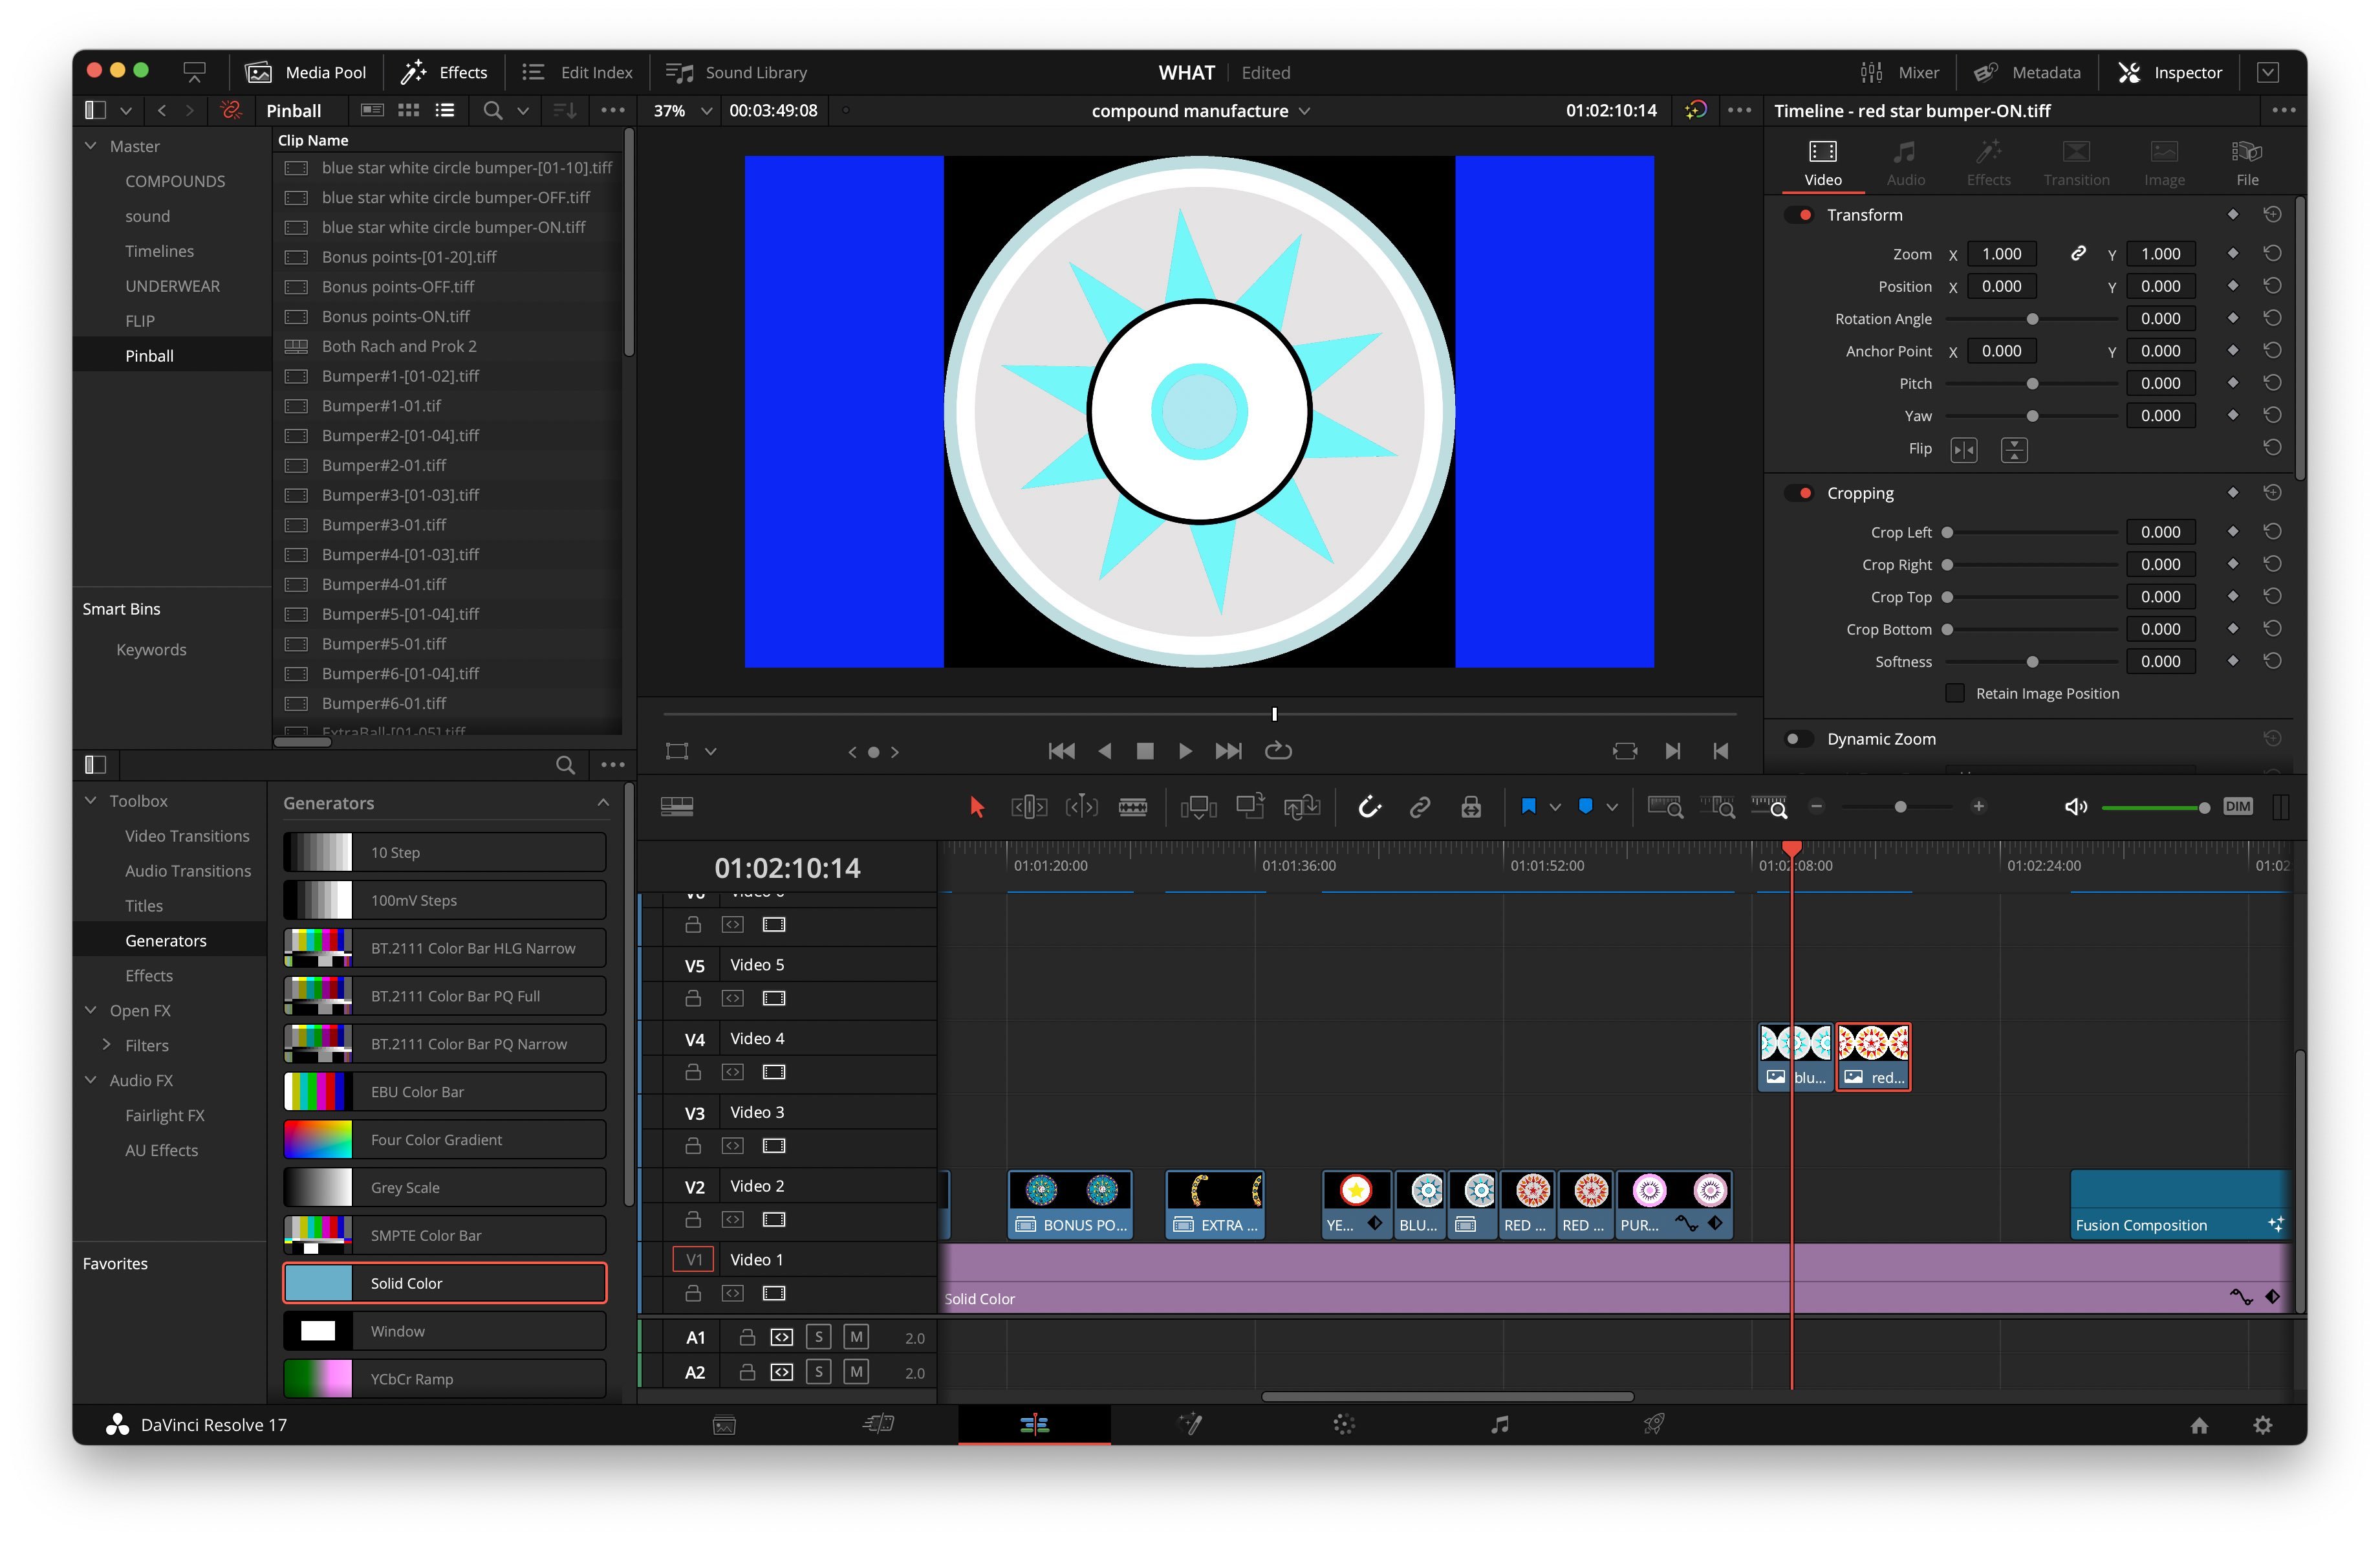Toggle the DIM audio button

2238,807
